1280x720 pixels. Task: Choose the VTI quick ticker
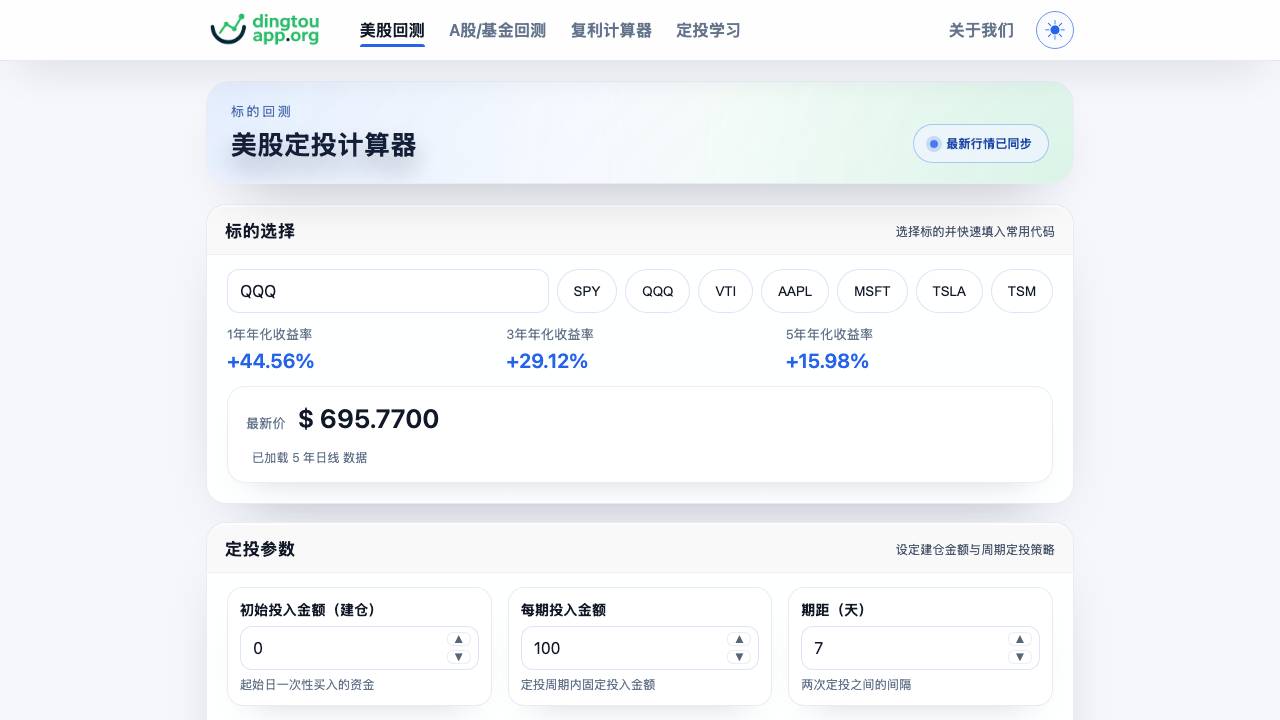point(725,291)
